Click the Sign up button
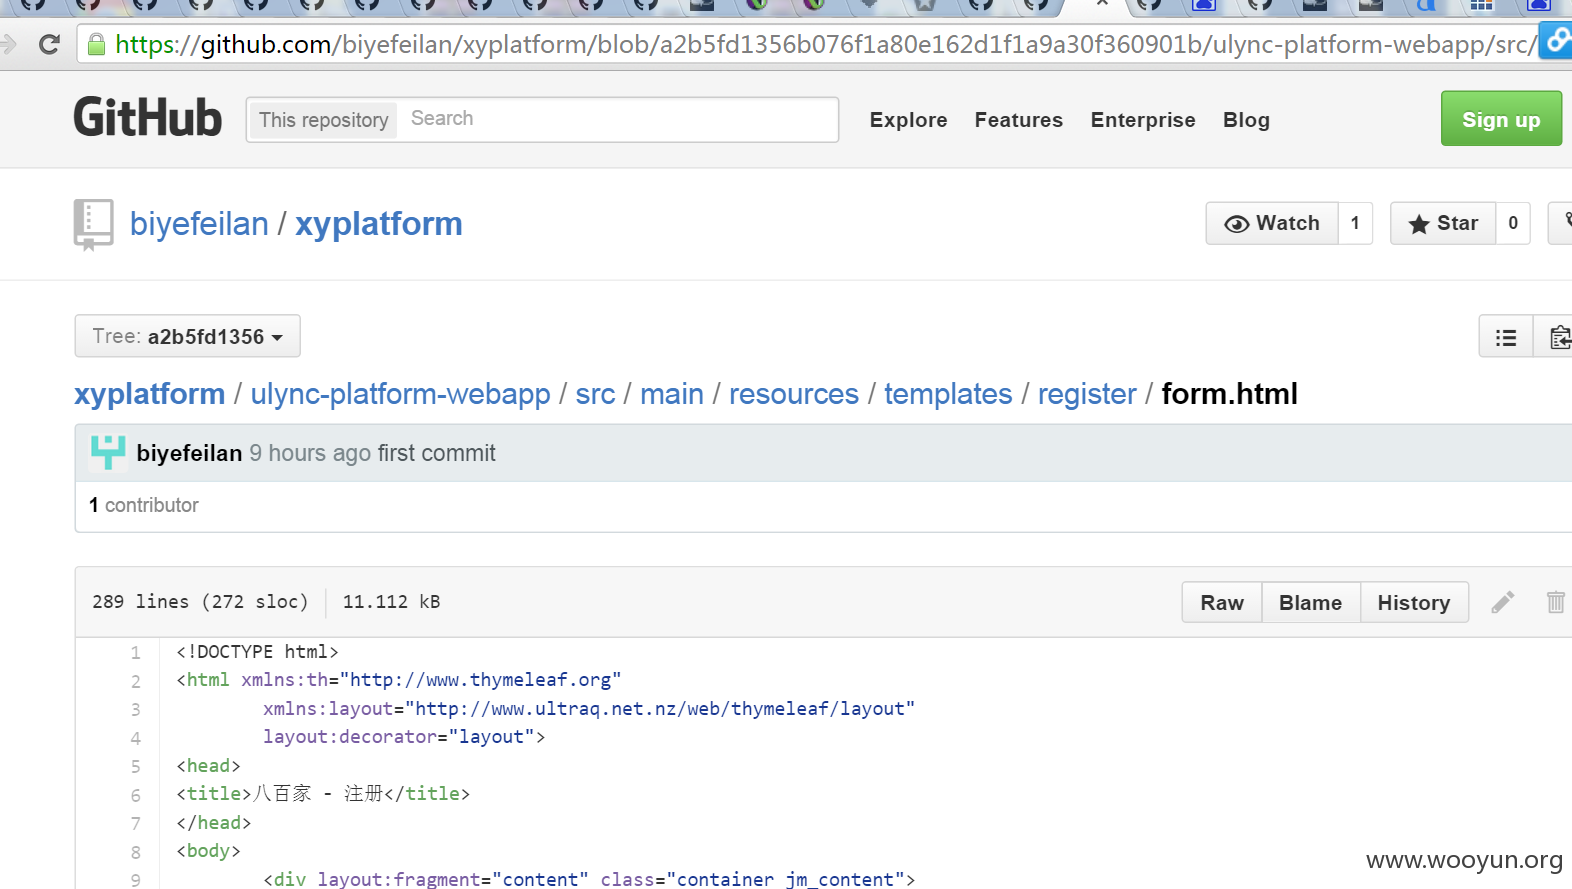Viewport: 1572px width, 889px height. (1501, 119)
